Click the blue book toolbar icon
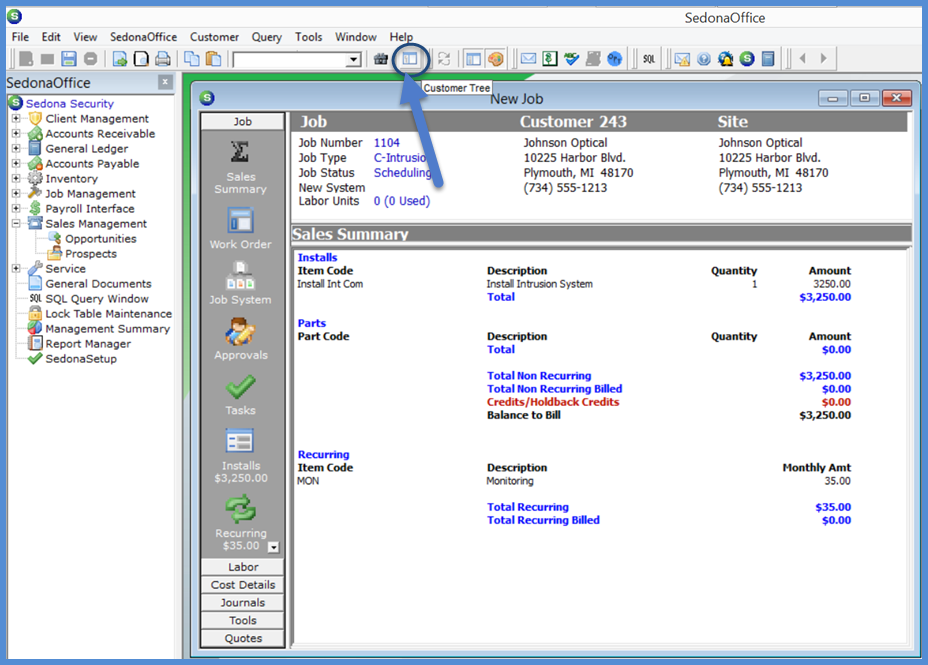 click(768, 59)
